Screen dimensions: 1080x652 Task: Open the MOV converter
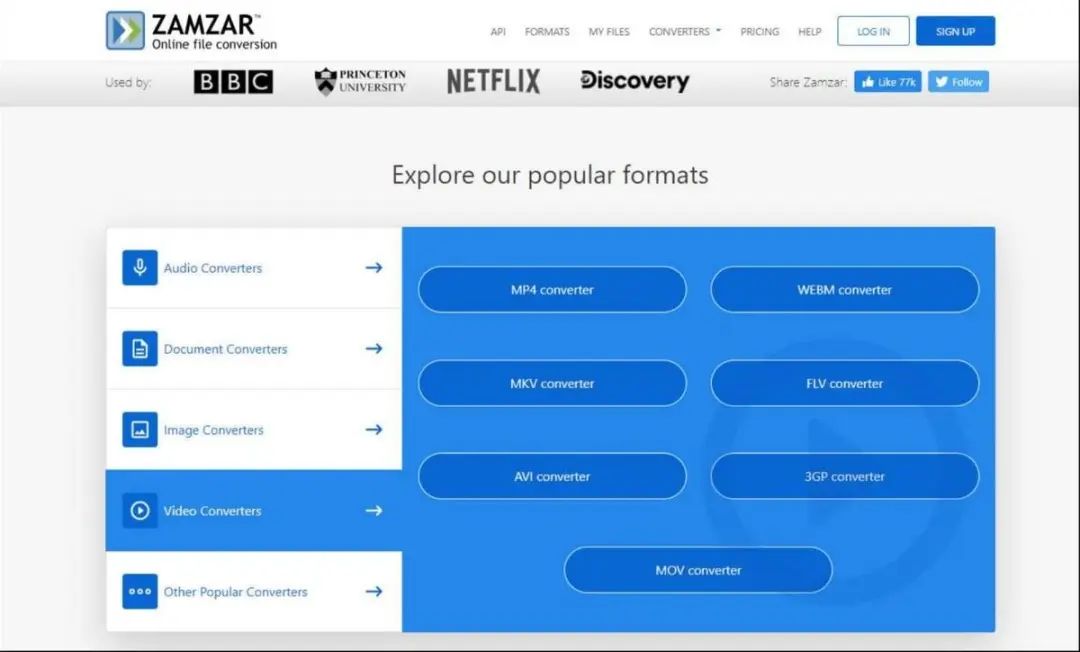[697, 570]
